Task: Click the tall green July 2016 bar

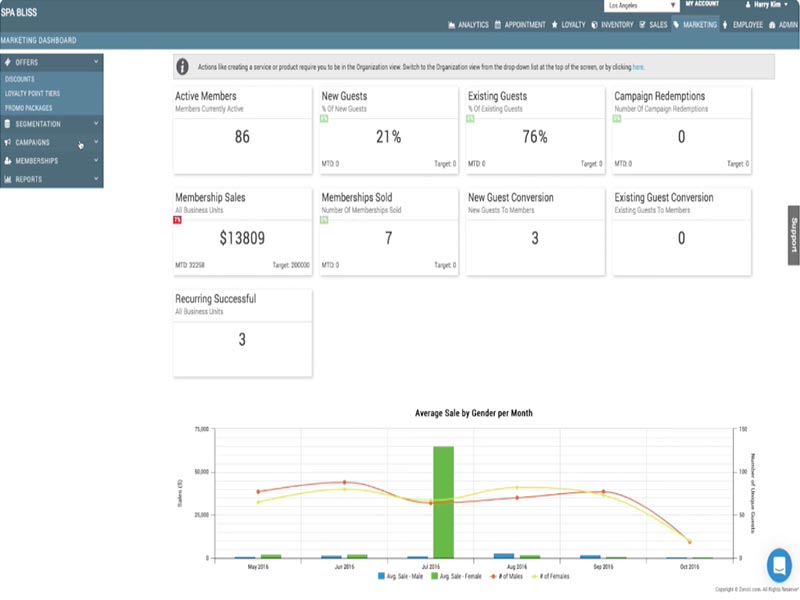Action: [443, 502]
